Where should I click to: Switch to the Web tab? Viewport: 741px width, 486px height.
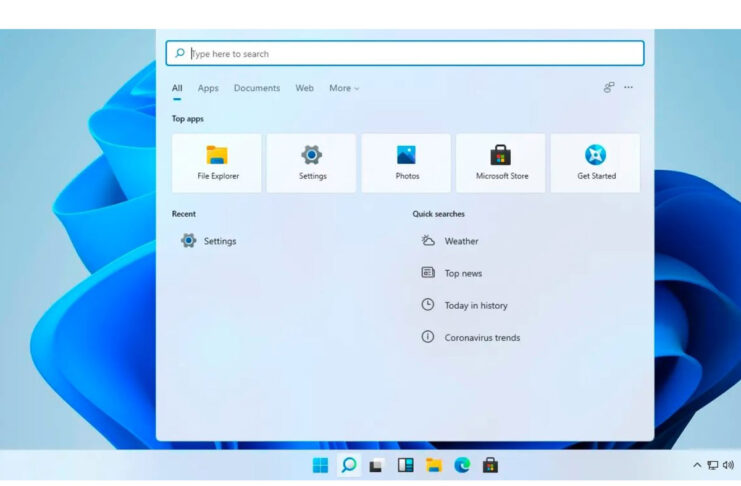click(304, 88)
